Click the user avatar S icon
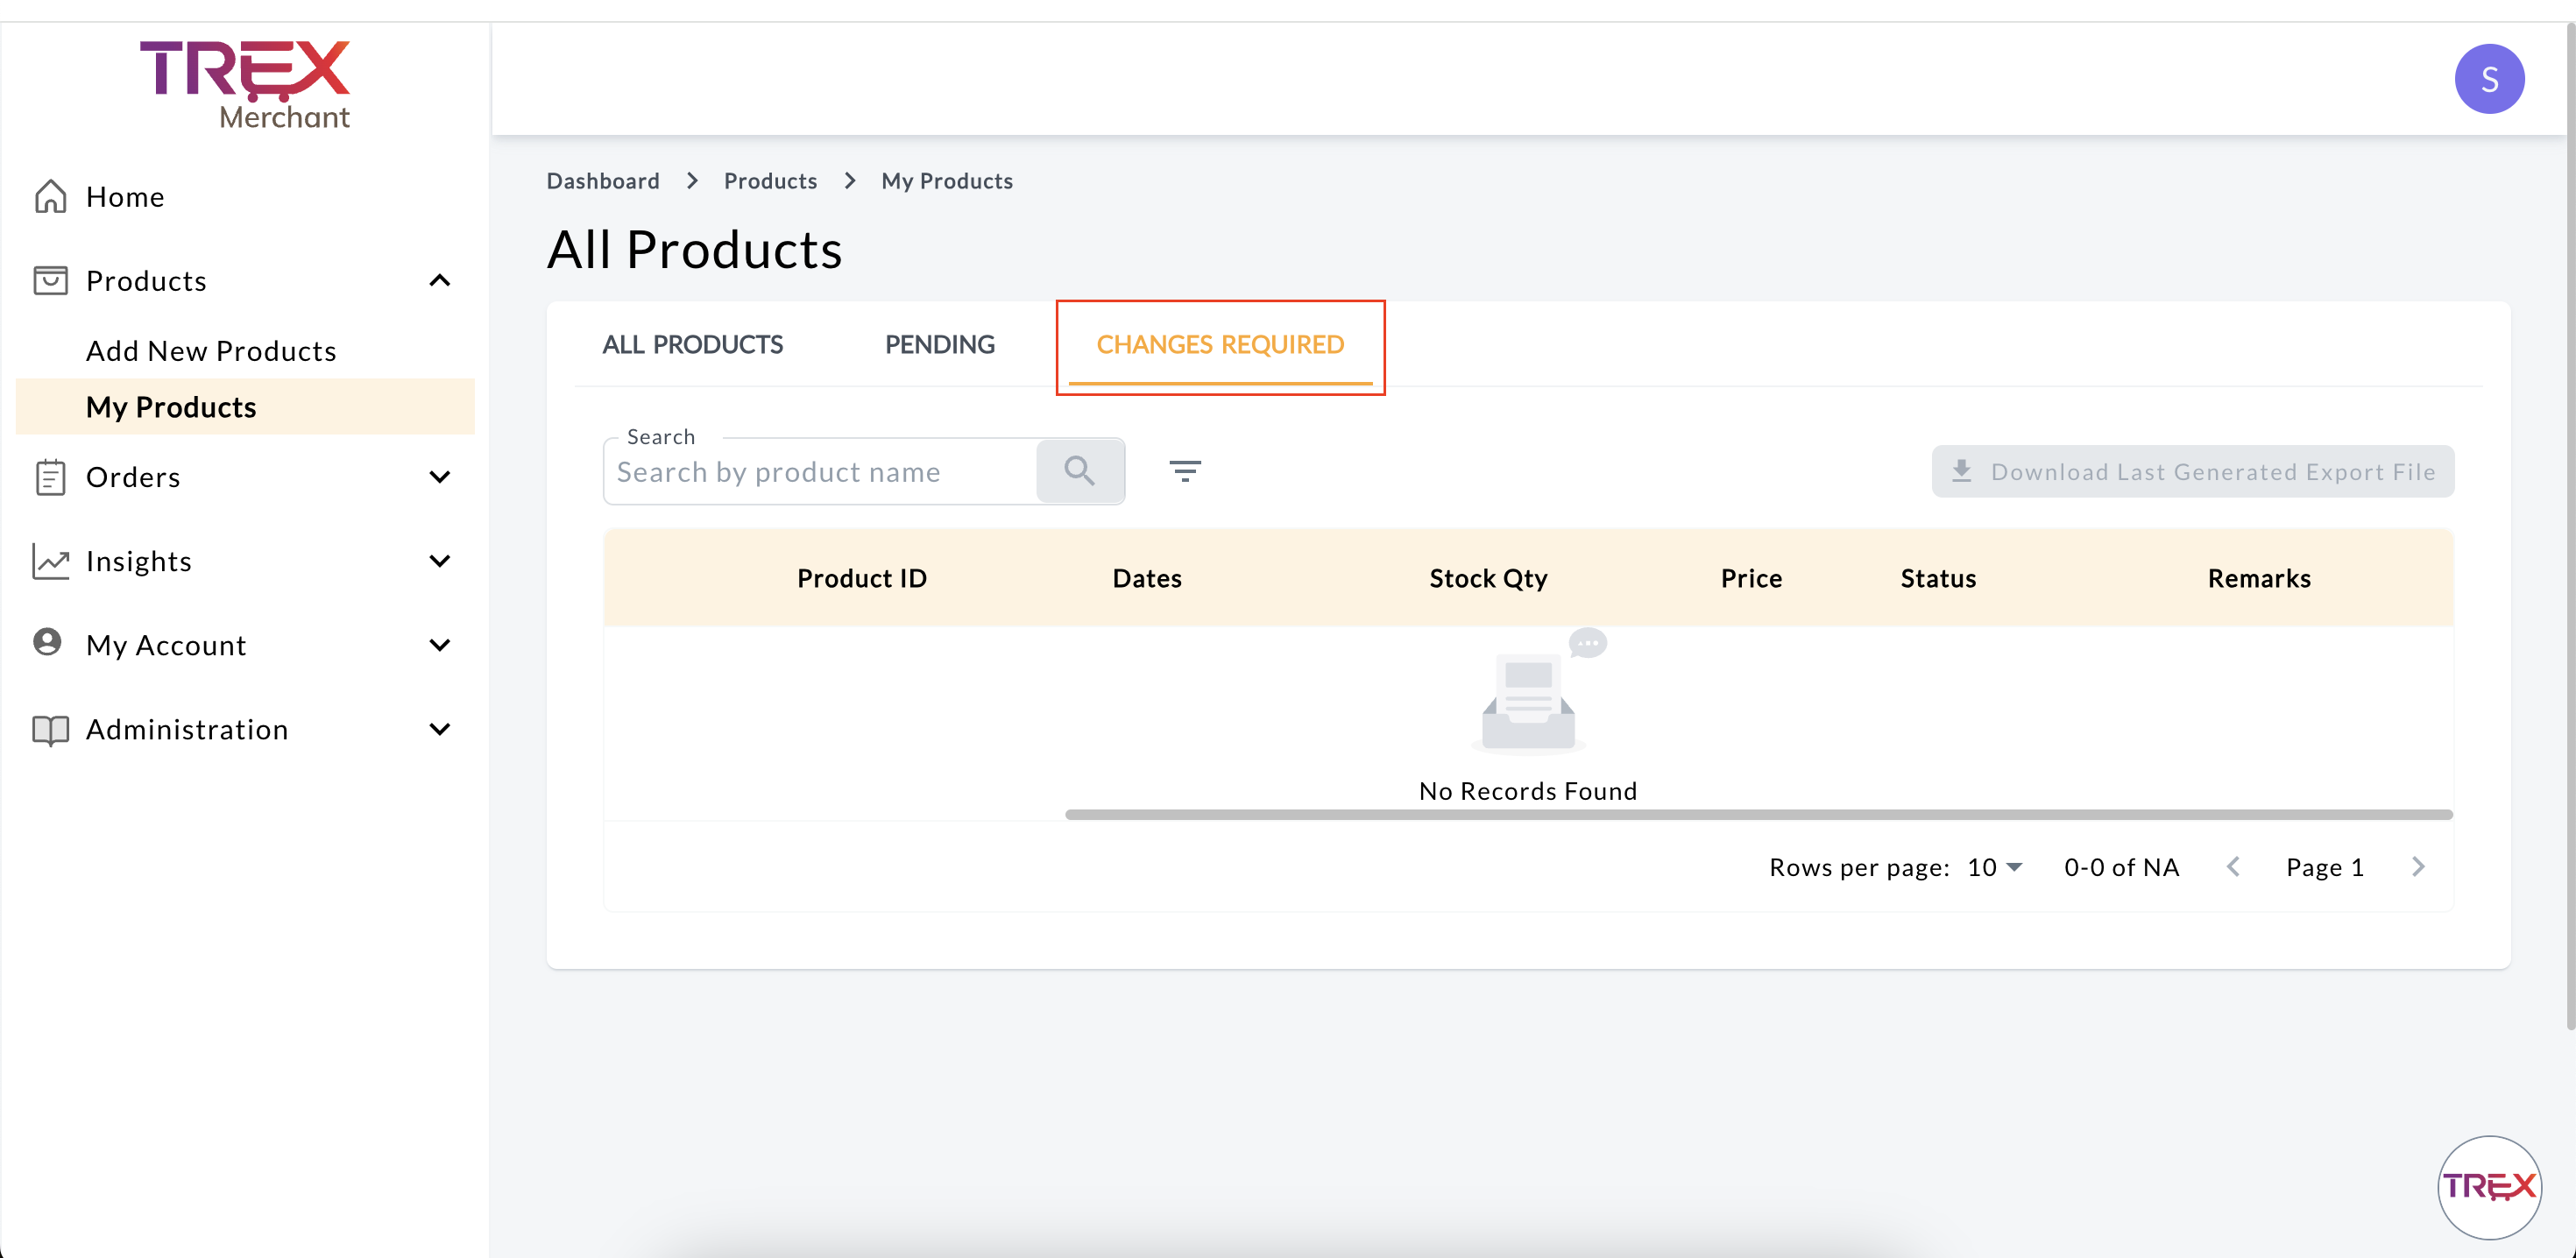2576x1258 pixels. click(x=2488, y=79)
